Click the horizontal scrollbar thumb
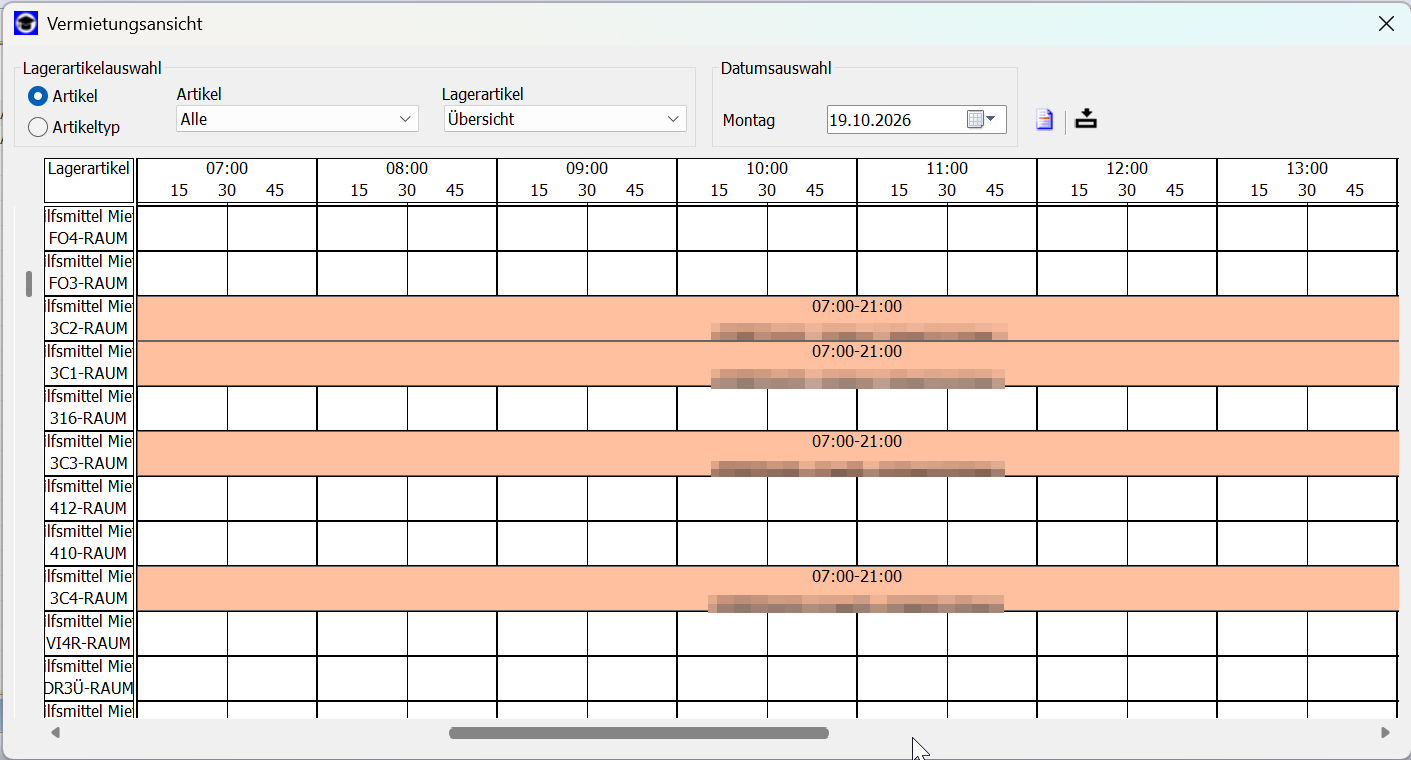Viewport: 1411px width, 760px height. click(x=639, y=733)
